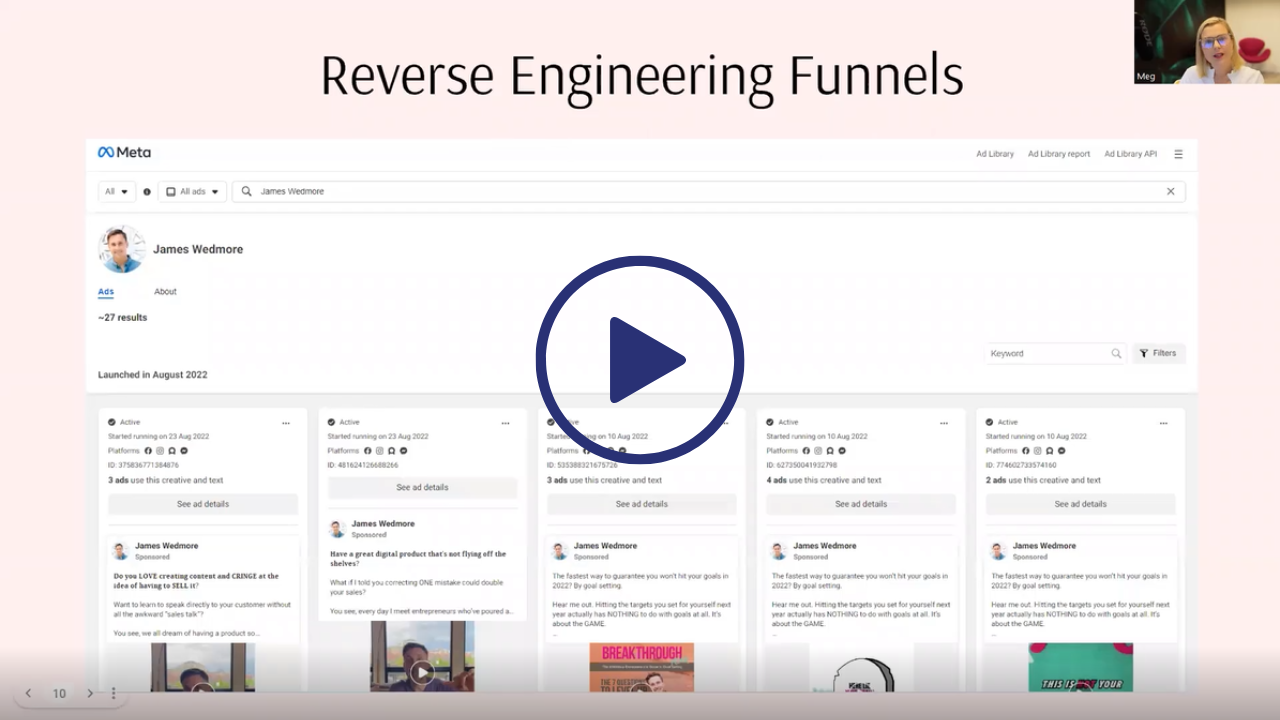The image size is (1280, 720).
Task: Open three-dot menu on the 4 ads card
Action: point(944,423)
